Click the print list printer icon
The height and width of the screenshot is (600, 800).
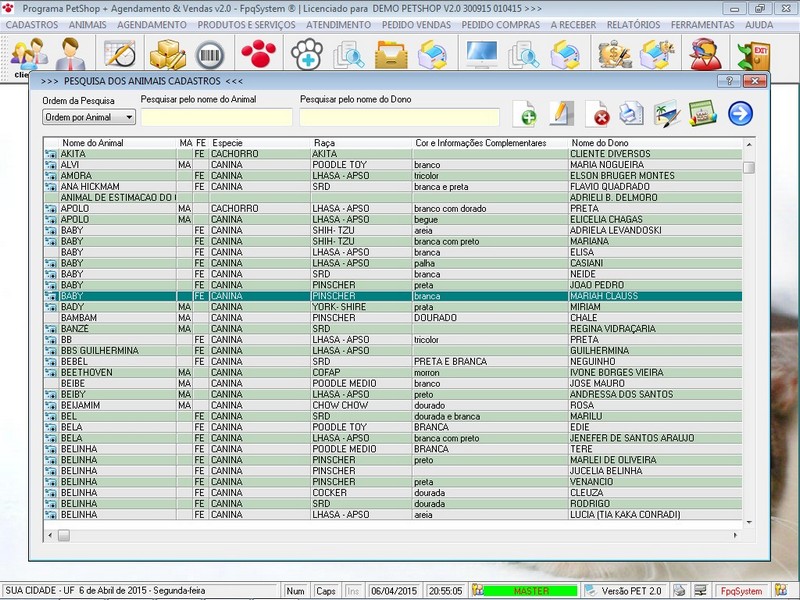[631, 114]
